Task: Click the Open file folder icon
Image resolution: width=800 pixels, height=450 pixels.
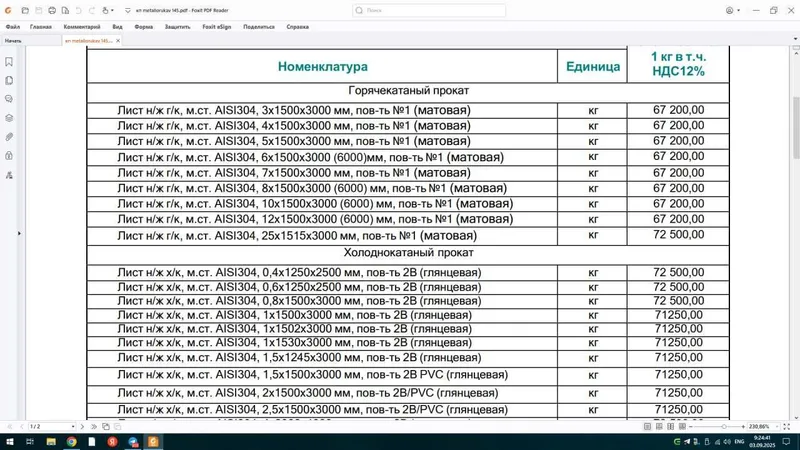Action: click(25, 10)
